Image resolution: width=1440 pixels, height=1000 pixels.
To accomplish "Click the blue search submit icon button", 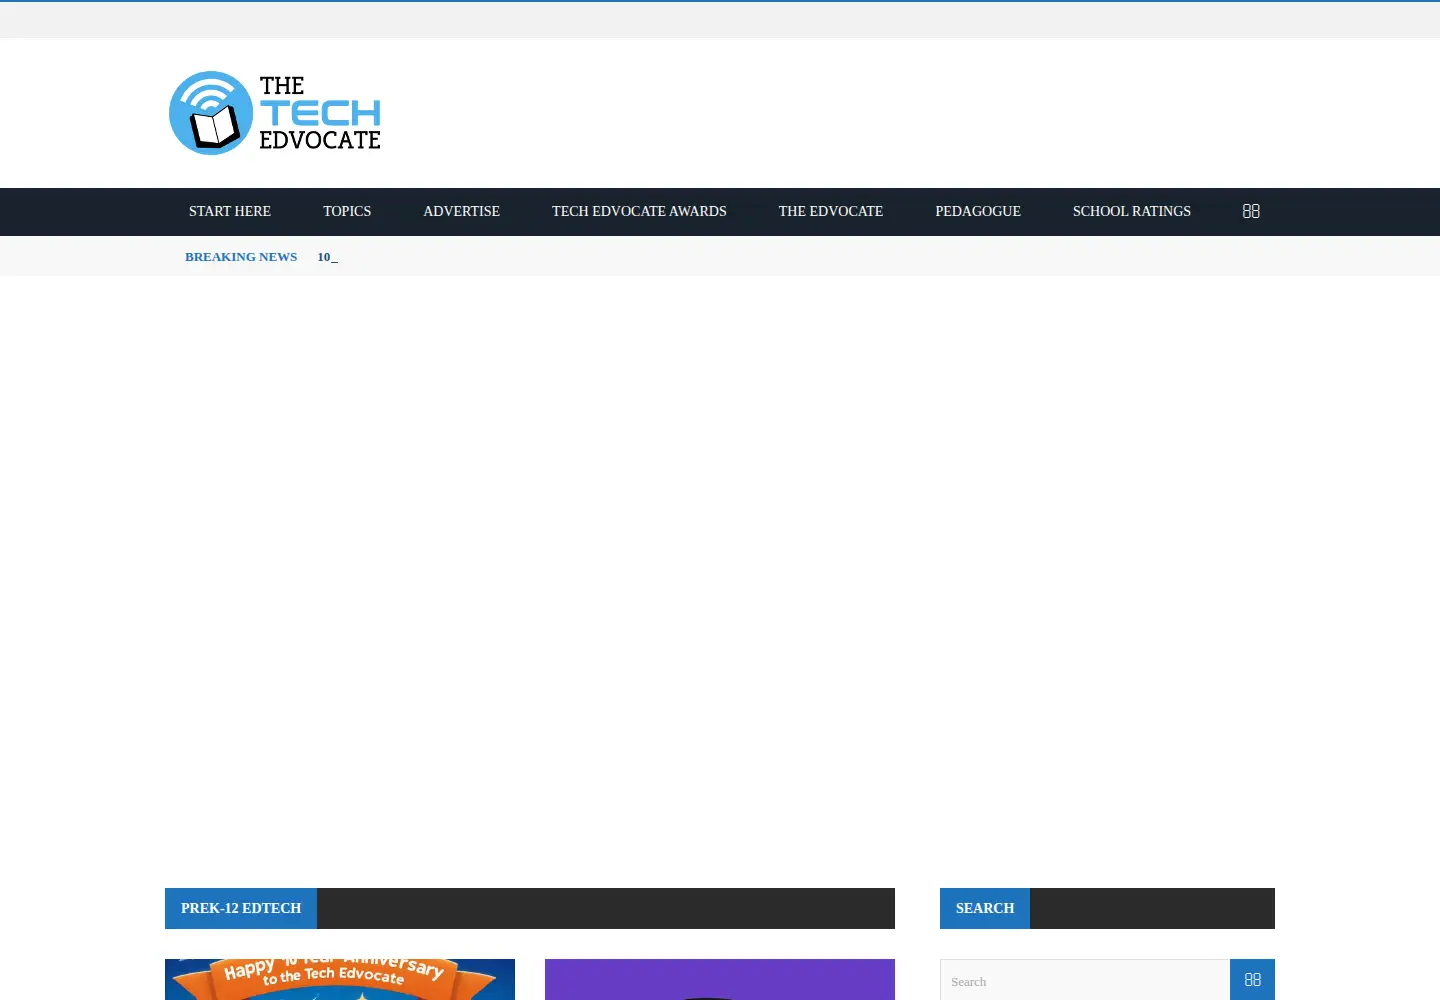I will pos(1252,980).
